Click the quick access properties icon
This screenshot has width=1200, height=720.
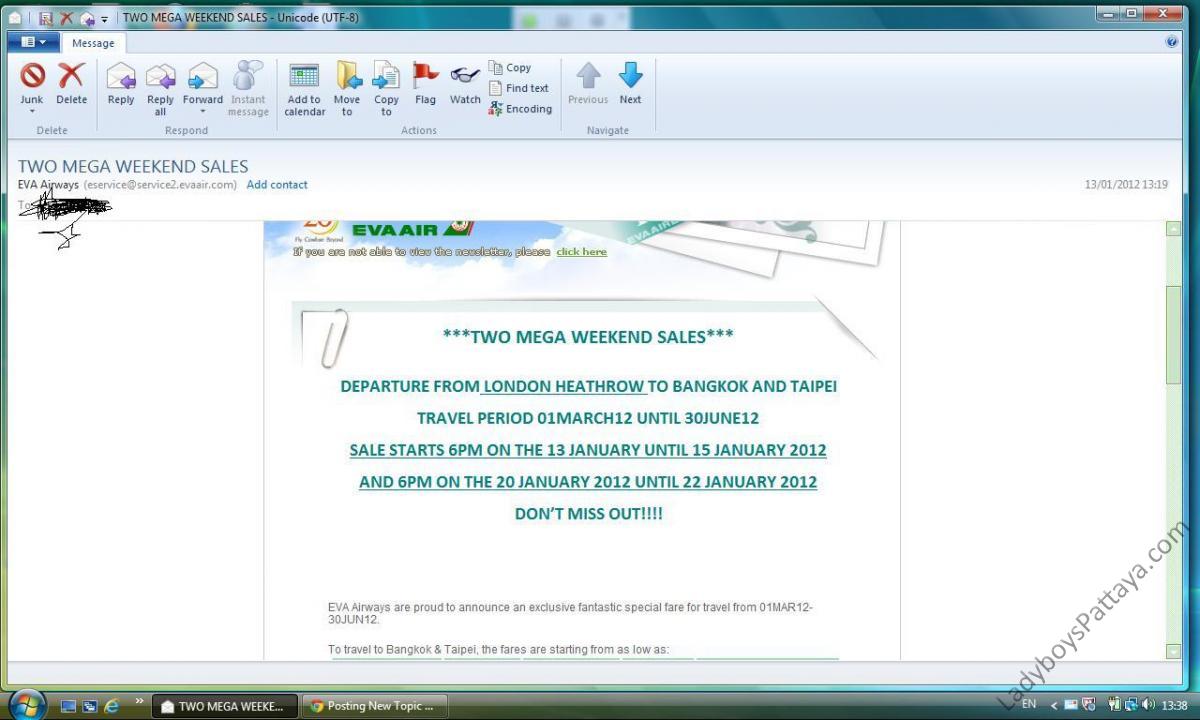(x=46, y=18)
